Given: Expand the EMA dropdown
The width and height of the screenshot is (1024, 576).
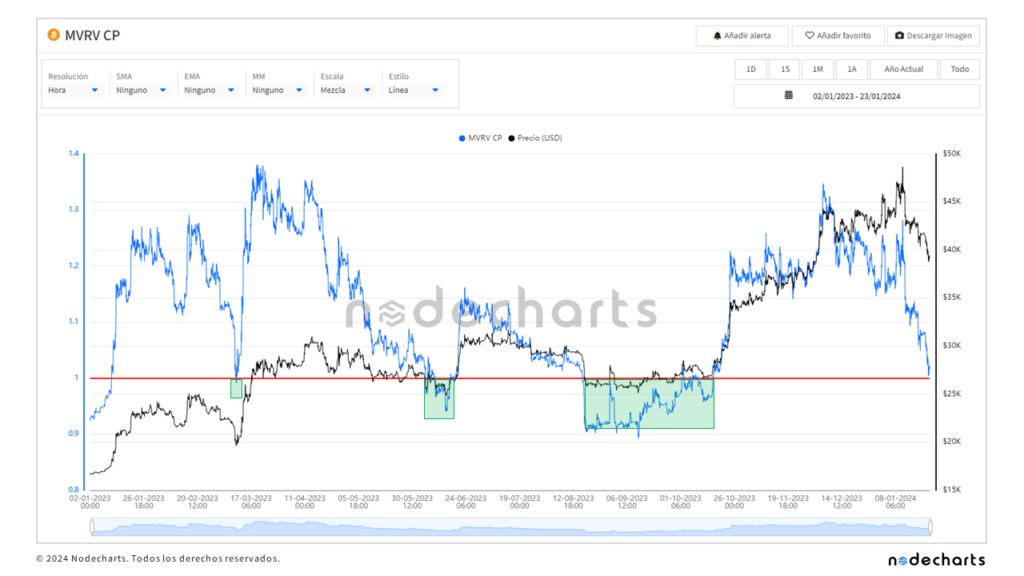Looking at the screenshot, I should coord(210,90).
